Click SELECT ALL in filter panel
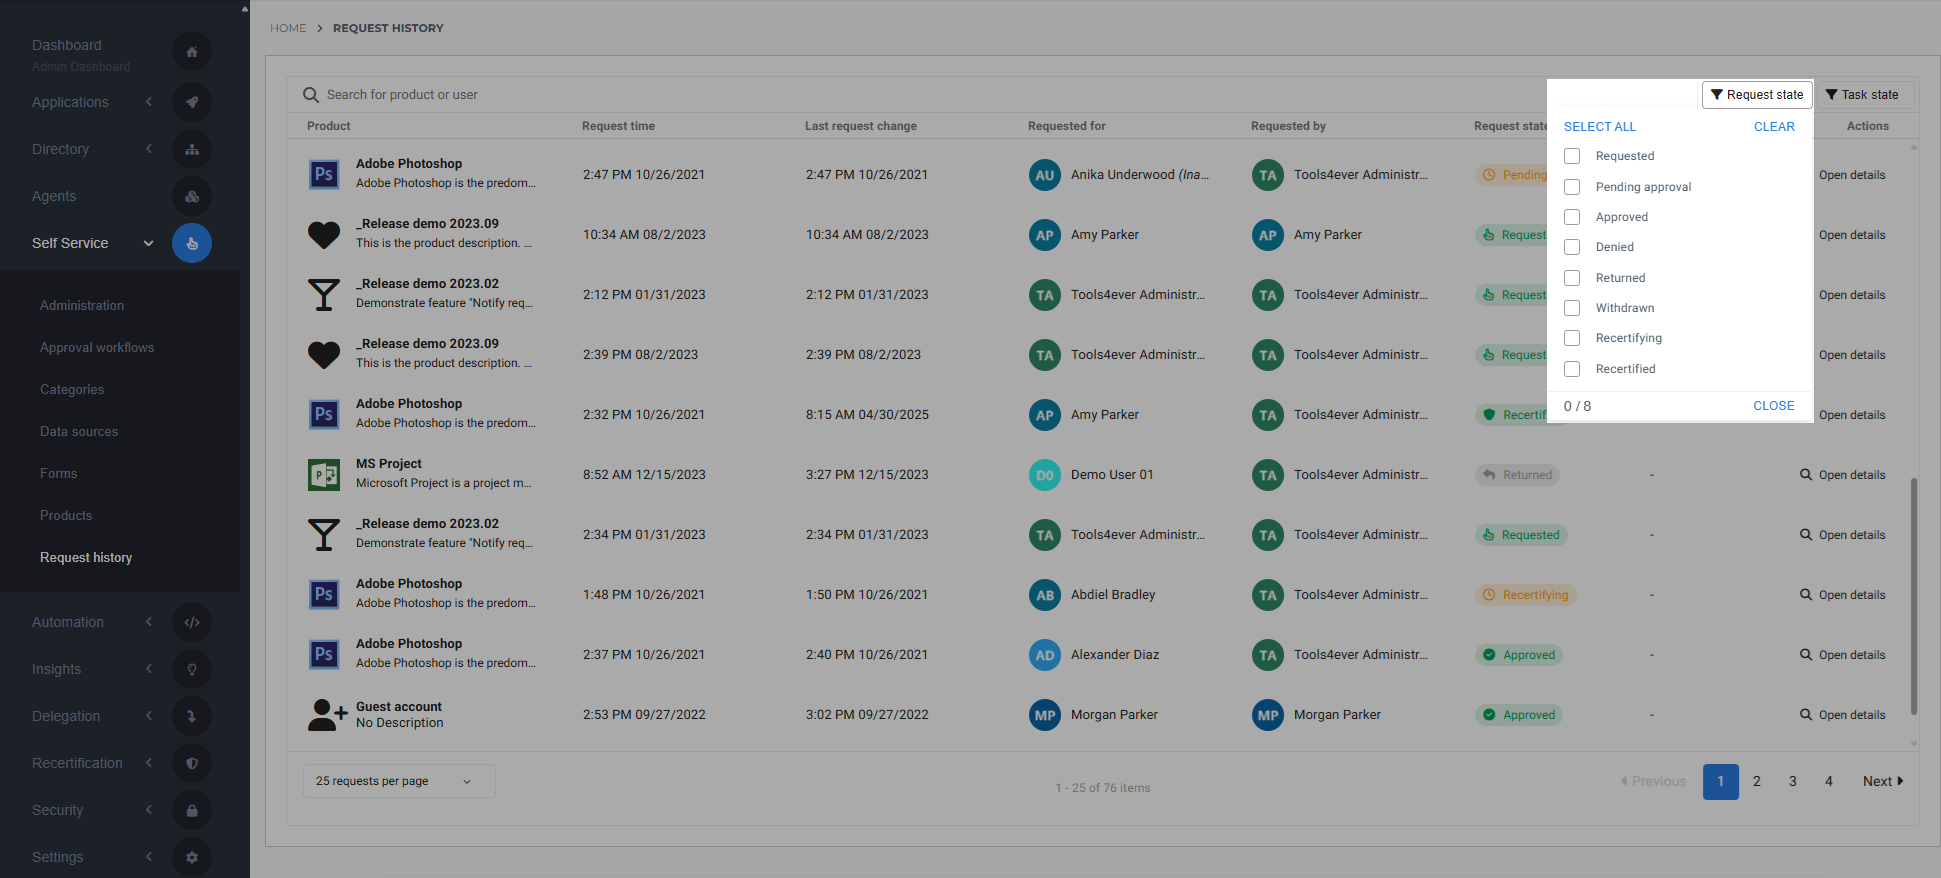The image size is (1941, 878). click(x=1600, y=127)
